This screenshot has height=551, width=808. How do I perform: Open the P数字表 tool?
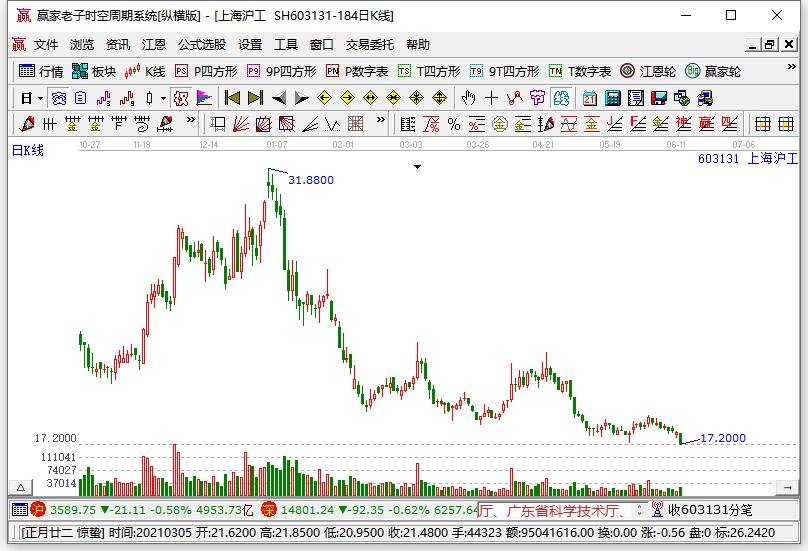coord(357,71)
